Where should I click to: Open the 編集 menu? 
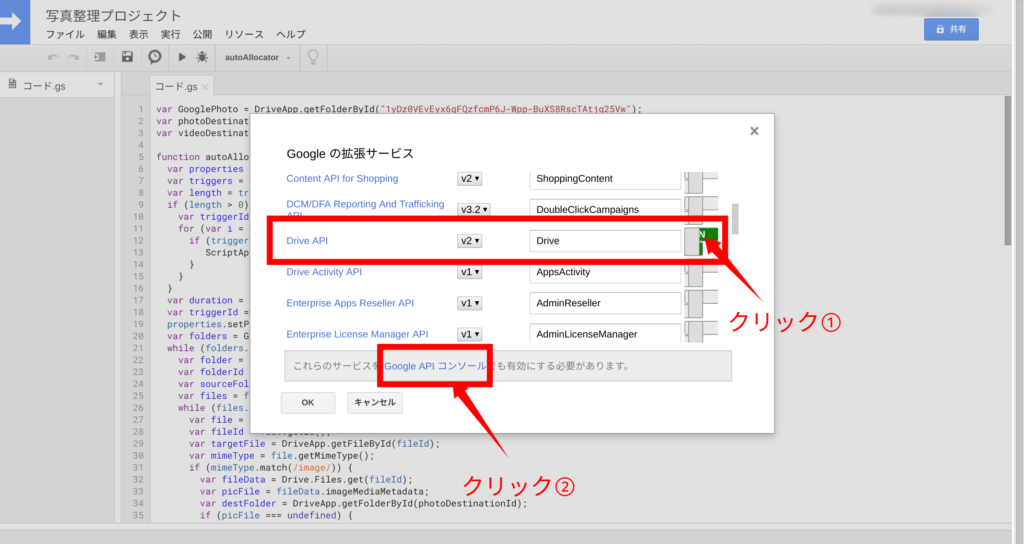point(106,35)
